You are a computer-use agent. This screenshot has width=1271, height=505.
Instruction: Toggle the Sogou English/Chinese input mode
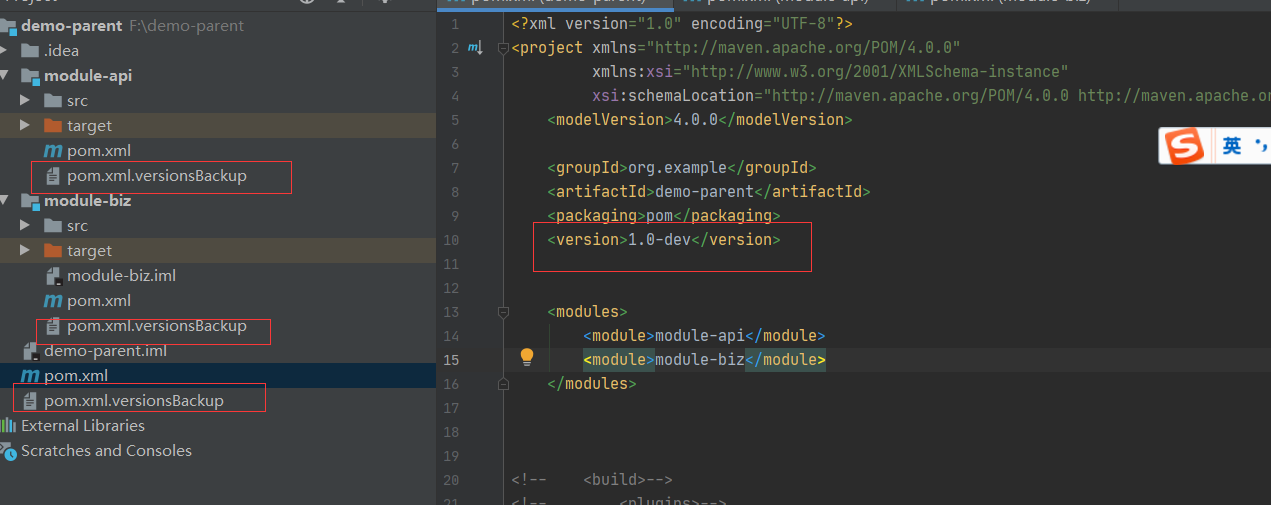[x=1232, y=147]
